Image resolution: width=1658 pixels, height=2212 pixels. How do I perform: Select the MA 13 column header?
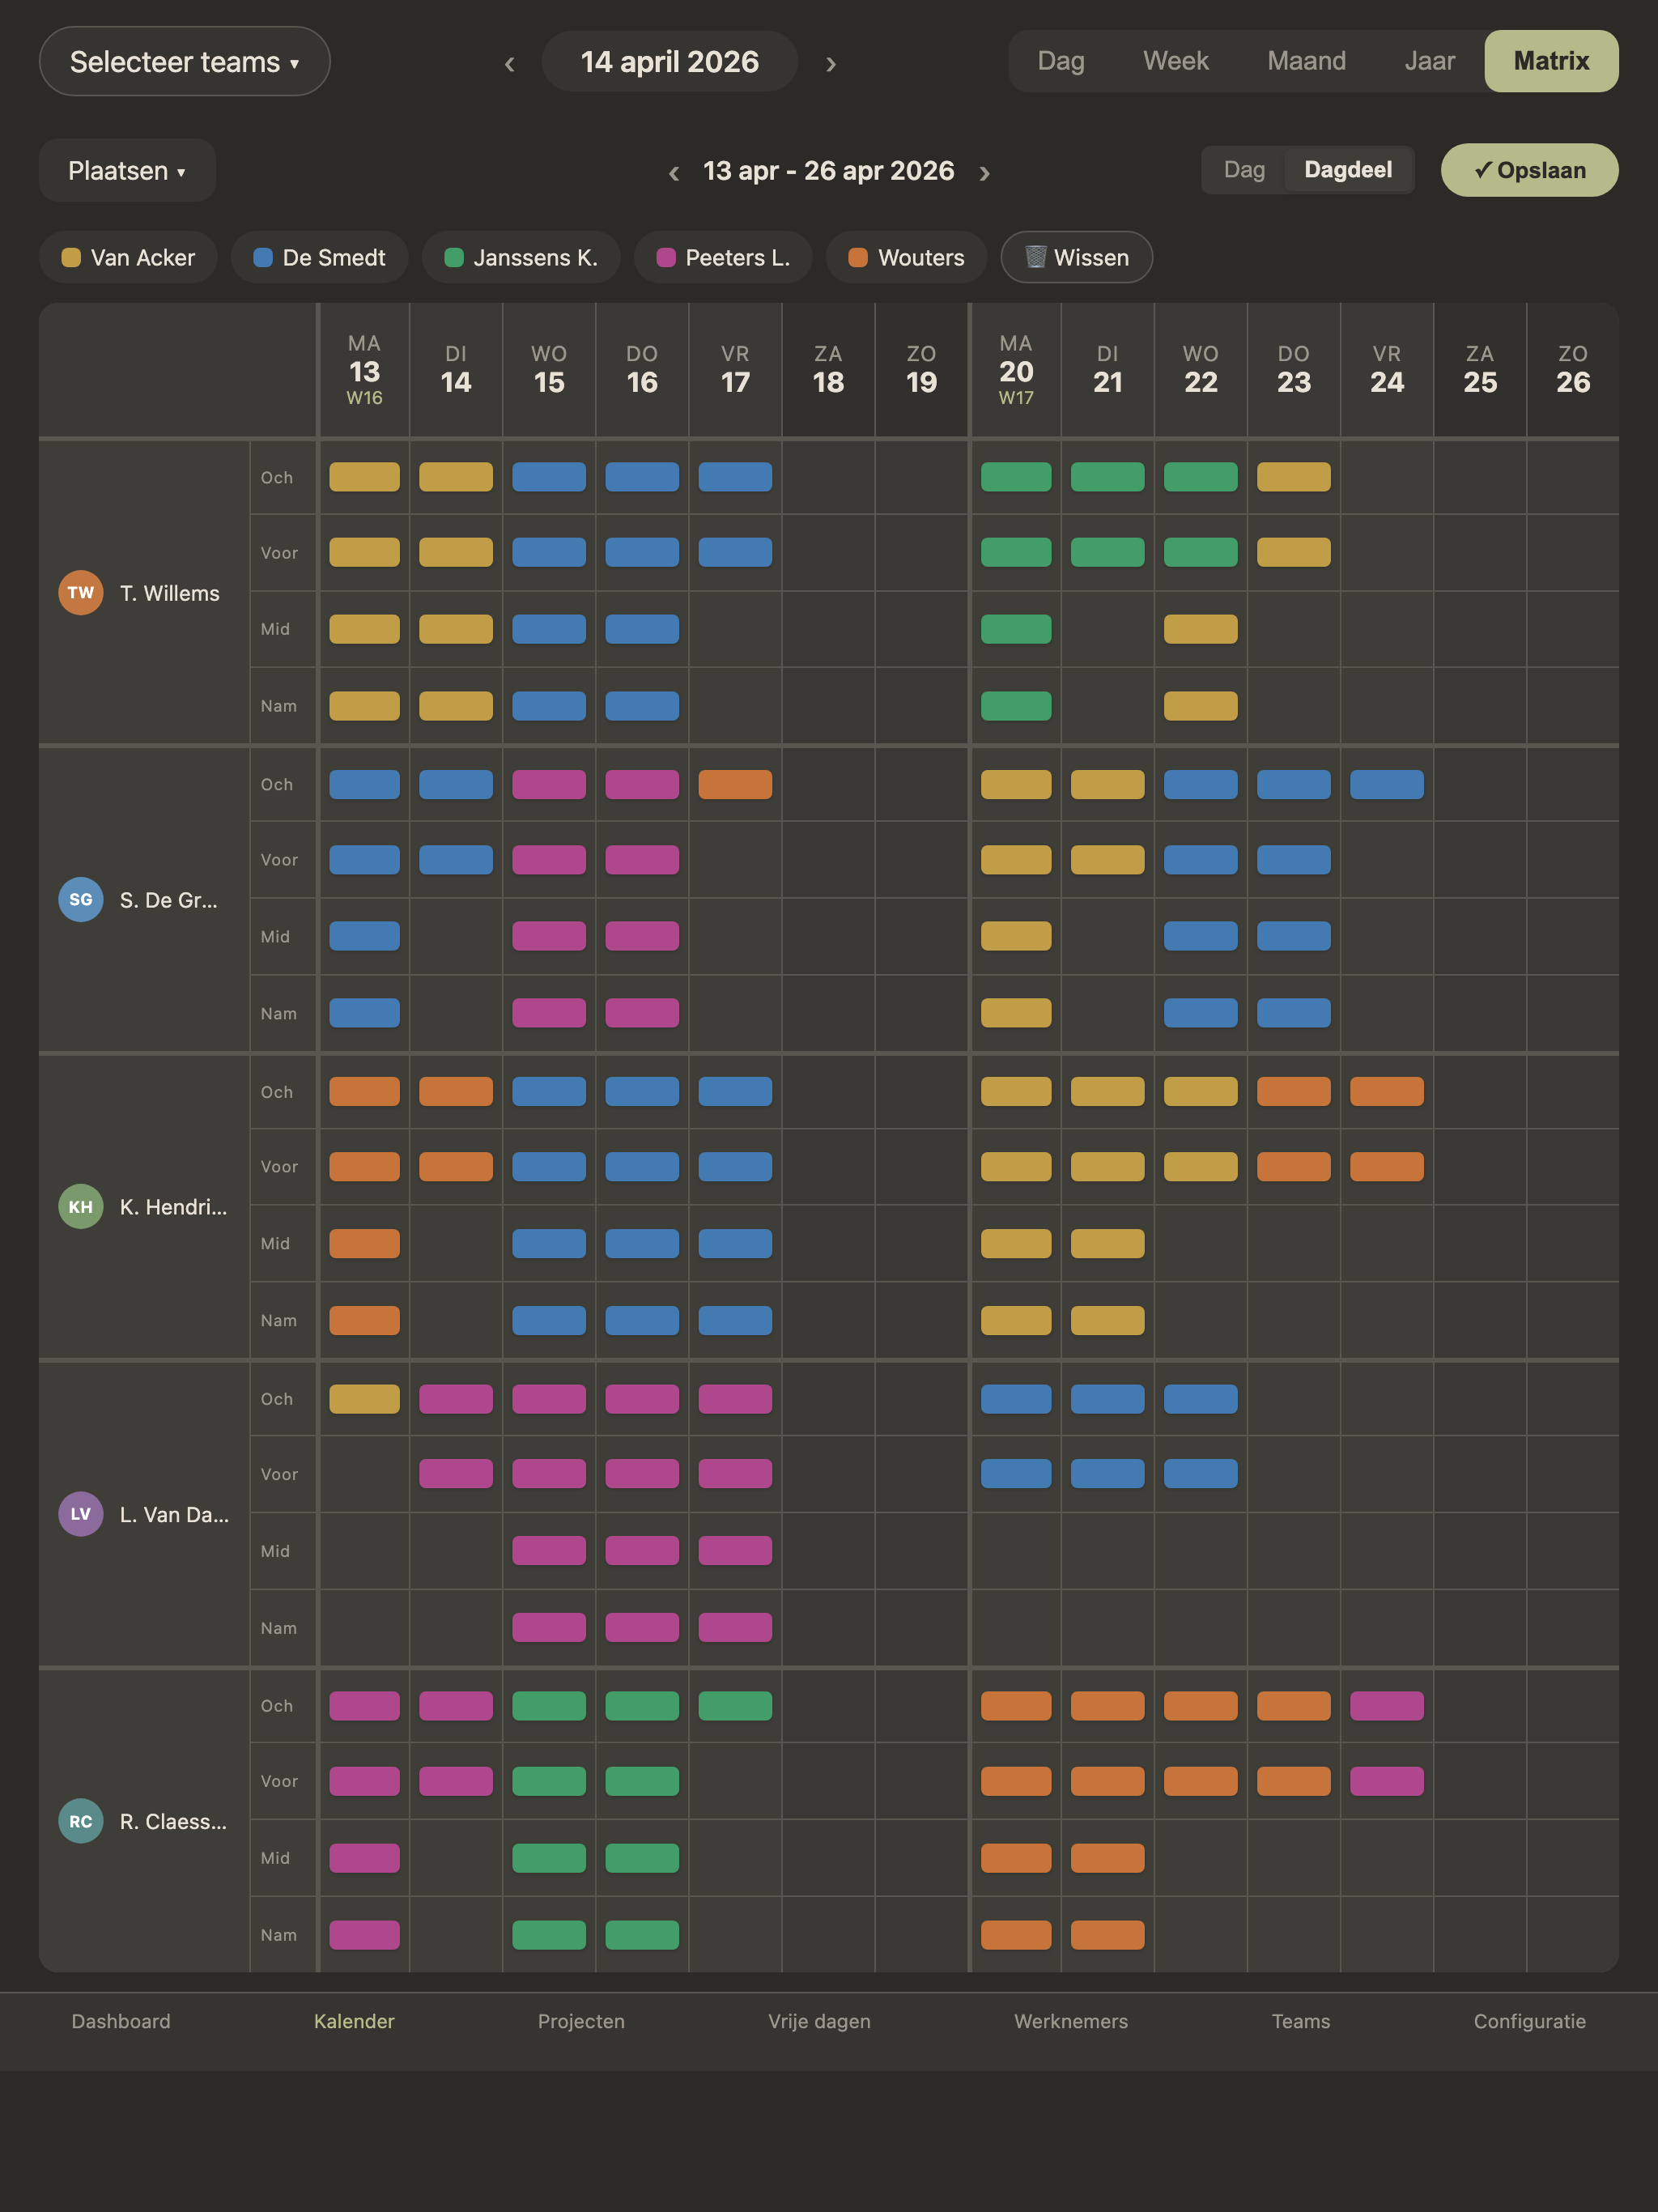(364, 370)
